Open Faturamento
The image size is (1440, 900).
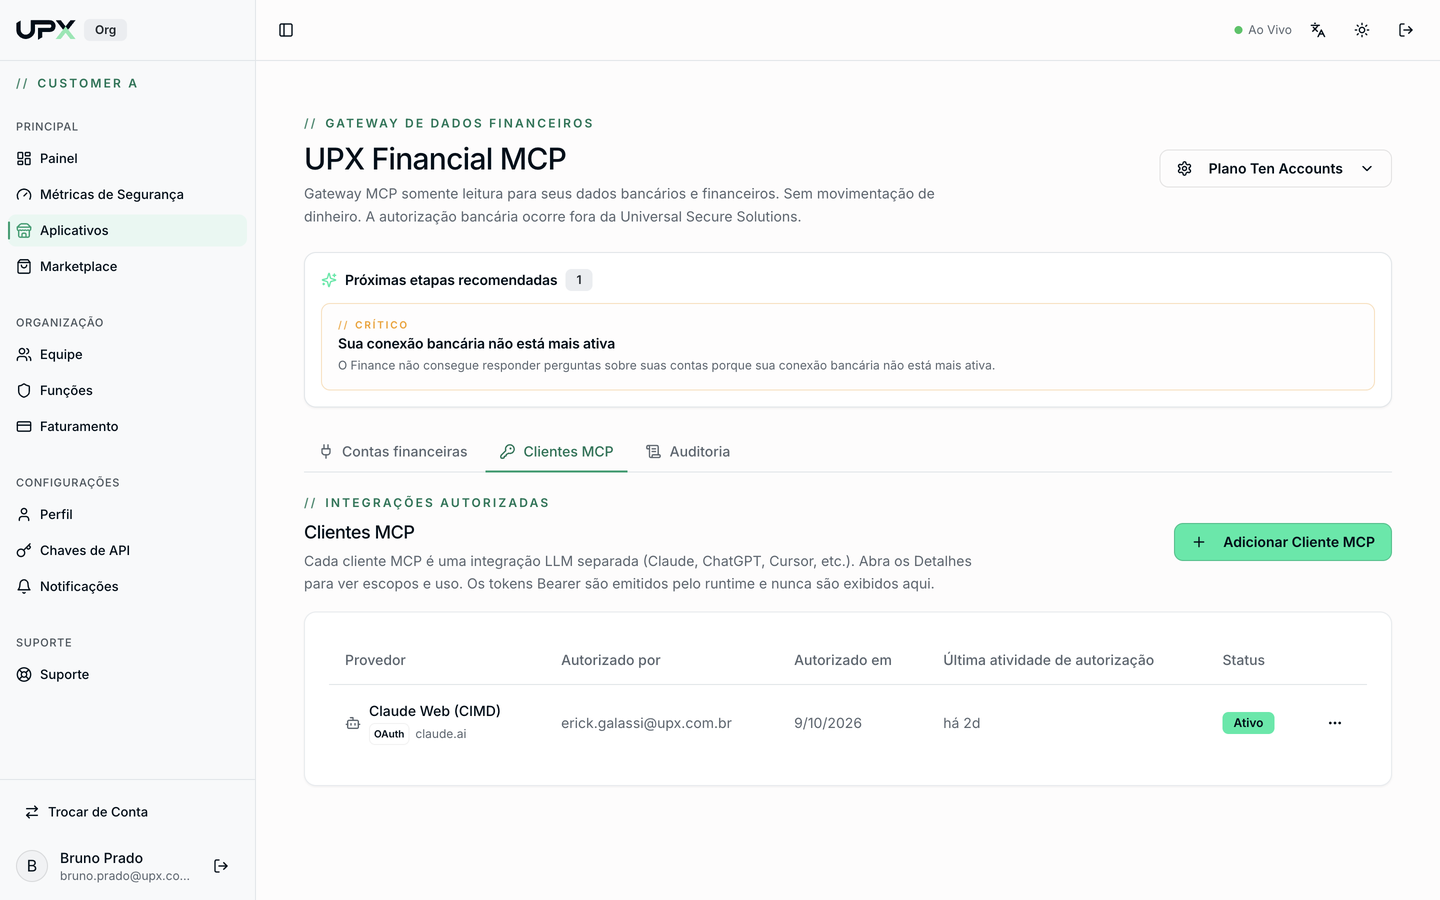click(x=127, y=426)
